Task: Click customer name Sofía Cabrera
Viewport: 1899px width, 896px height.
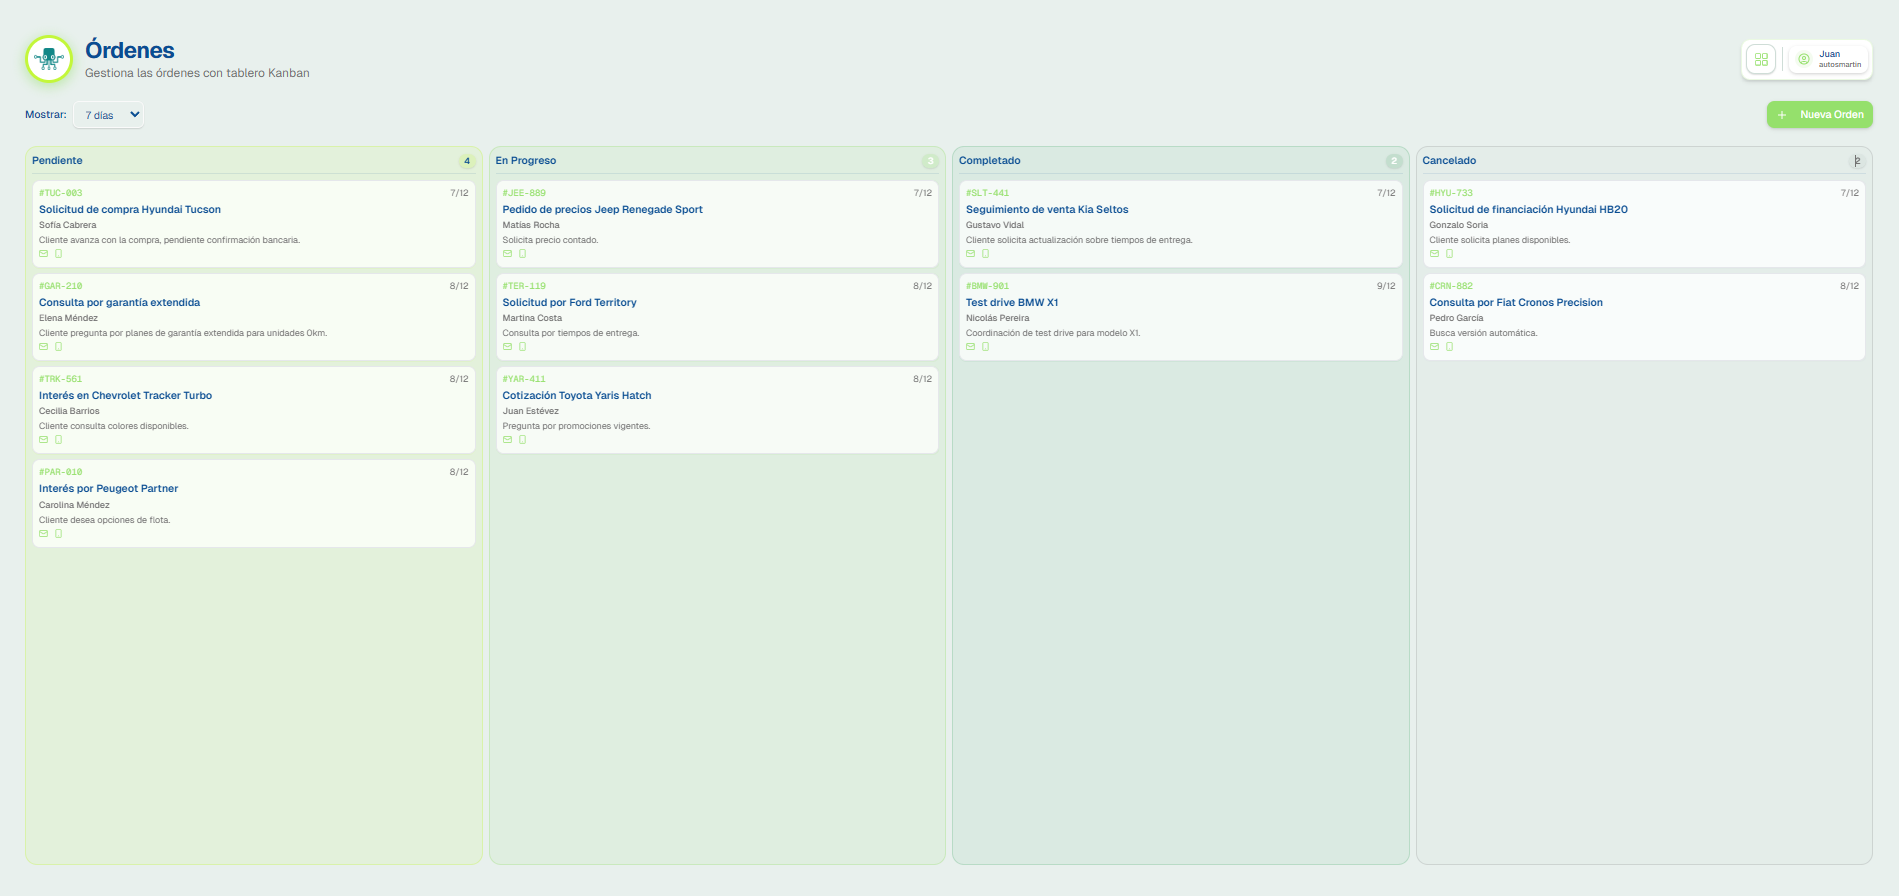Action: pyautogui.click(x=68, y=225)
